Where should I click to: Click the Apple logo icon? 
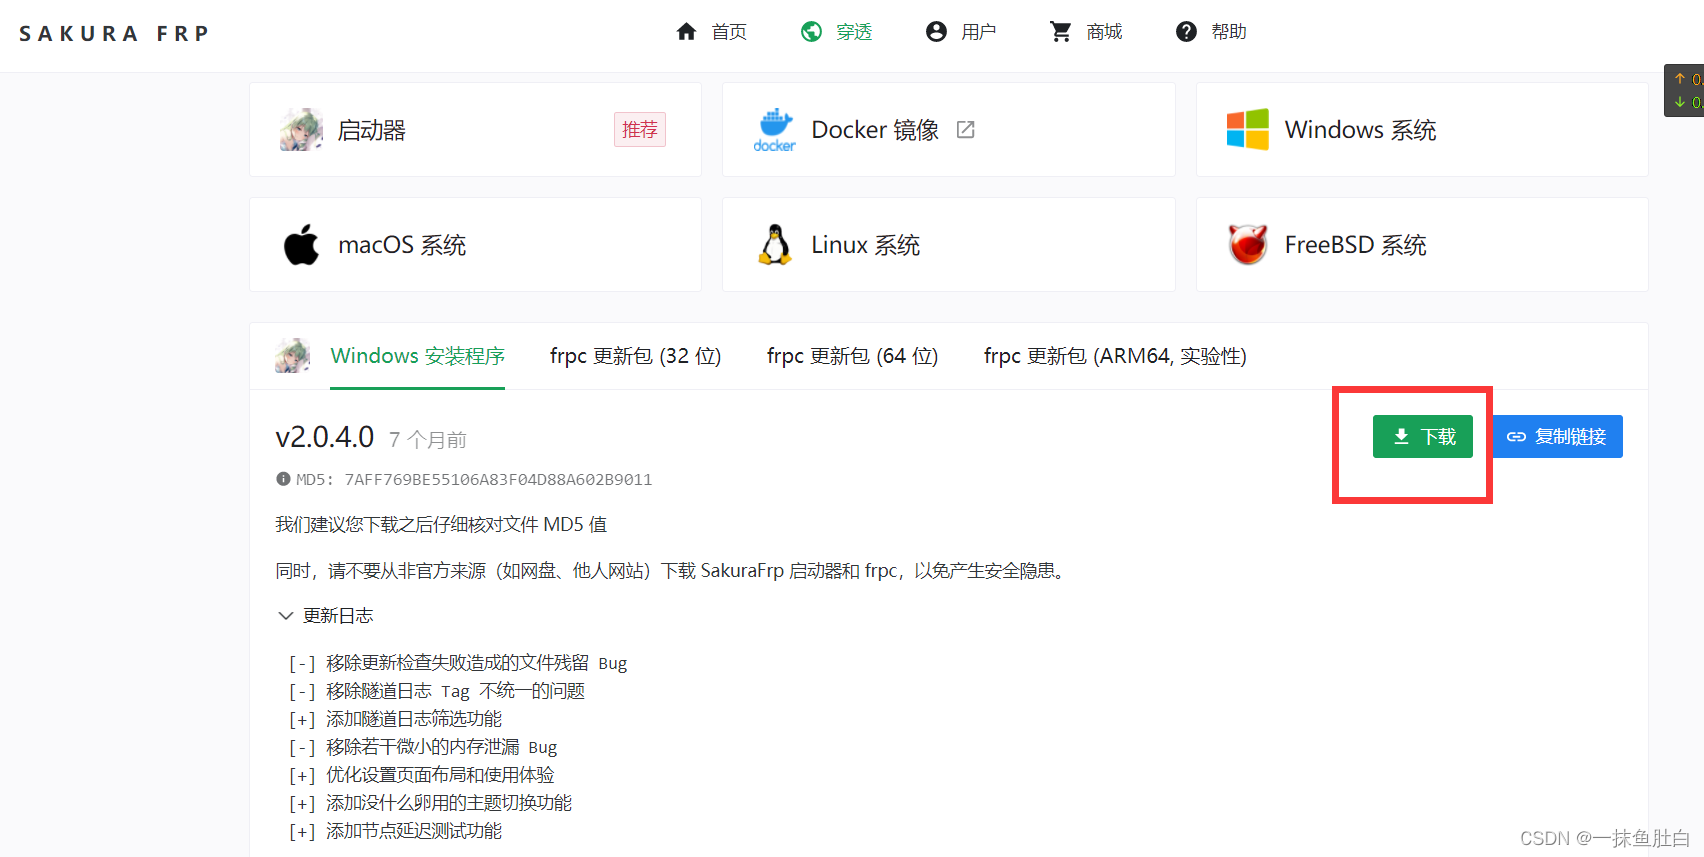click(x=301, y=245)
